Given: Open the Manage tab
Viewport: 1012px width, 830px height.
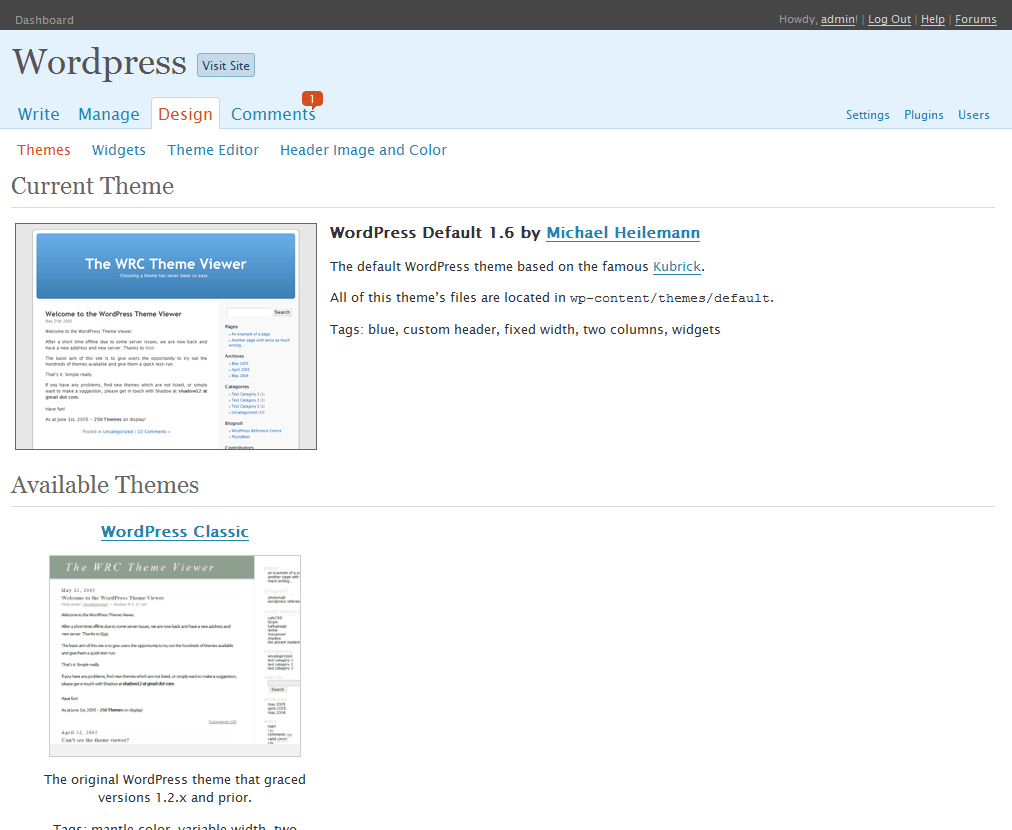Looking at the screenshot, I should (x=108, y=114).
